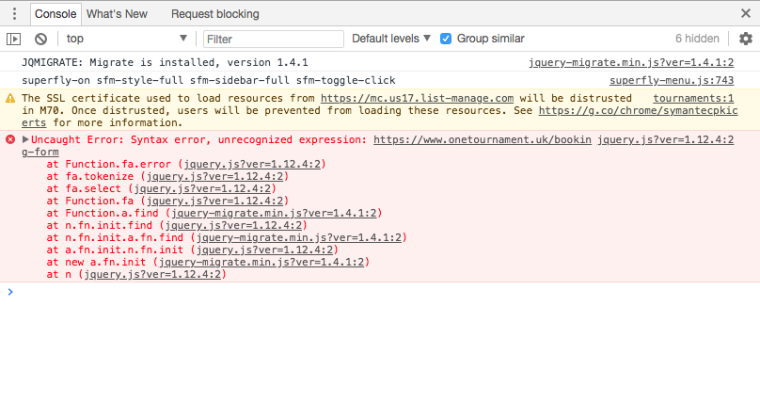Screen dimensions: 760x403
Task: Switch to the Request blocking tab
Action: (215, 14)
